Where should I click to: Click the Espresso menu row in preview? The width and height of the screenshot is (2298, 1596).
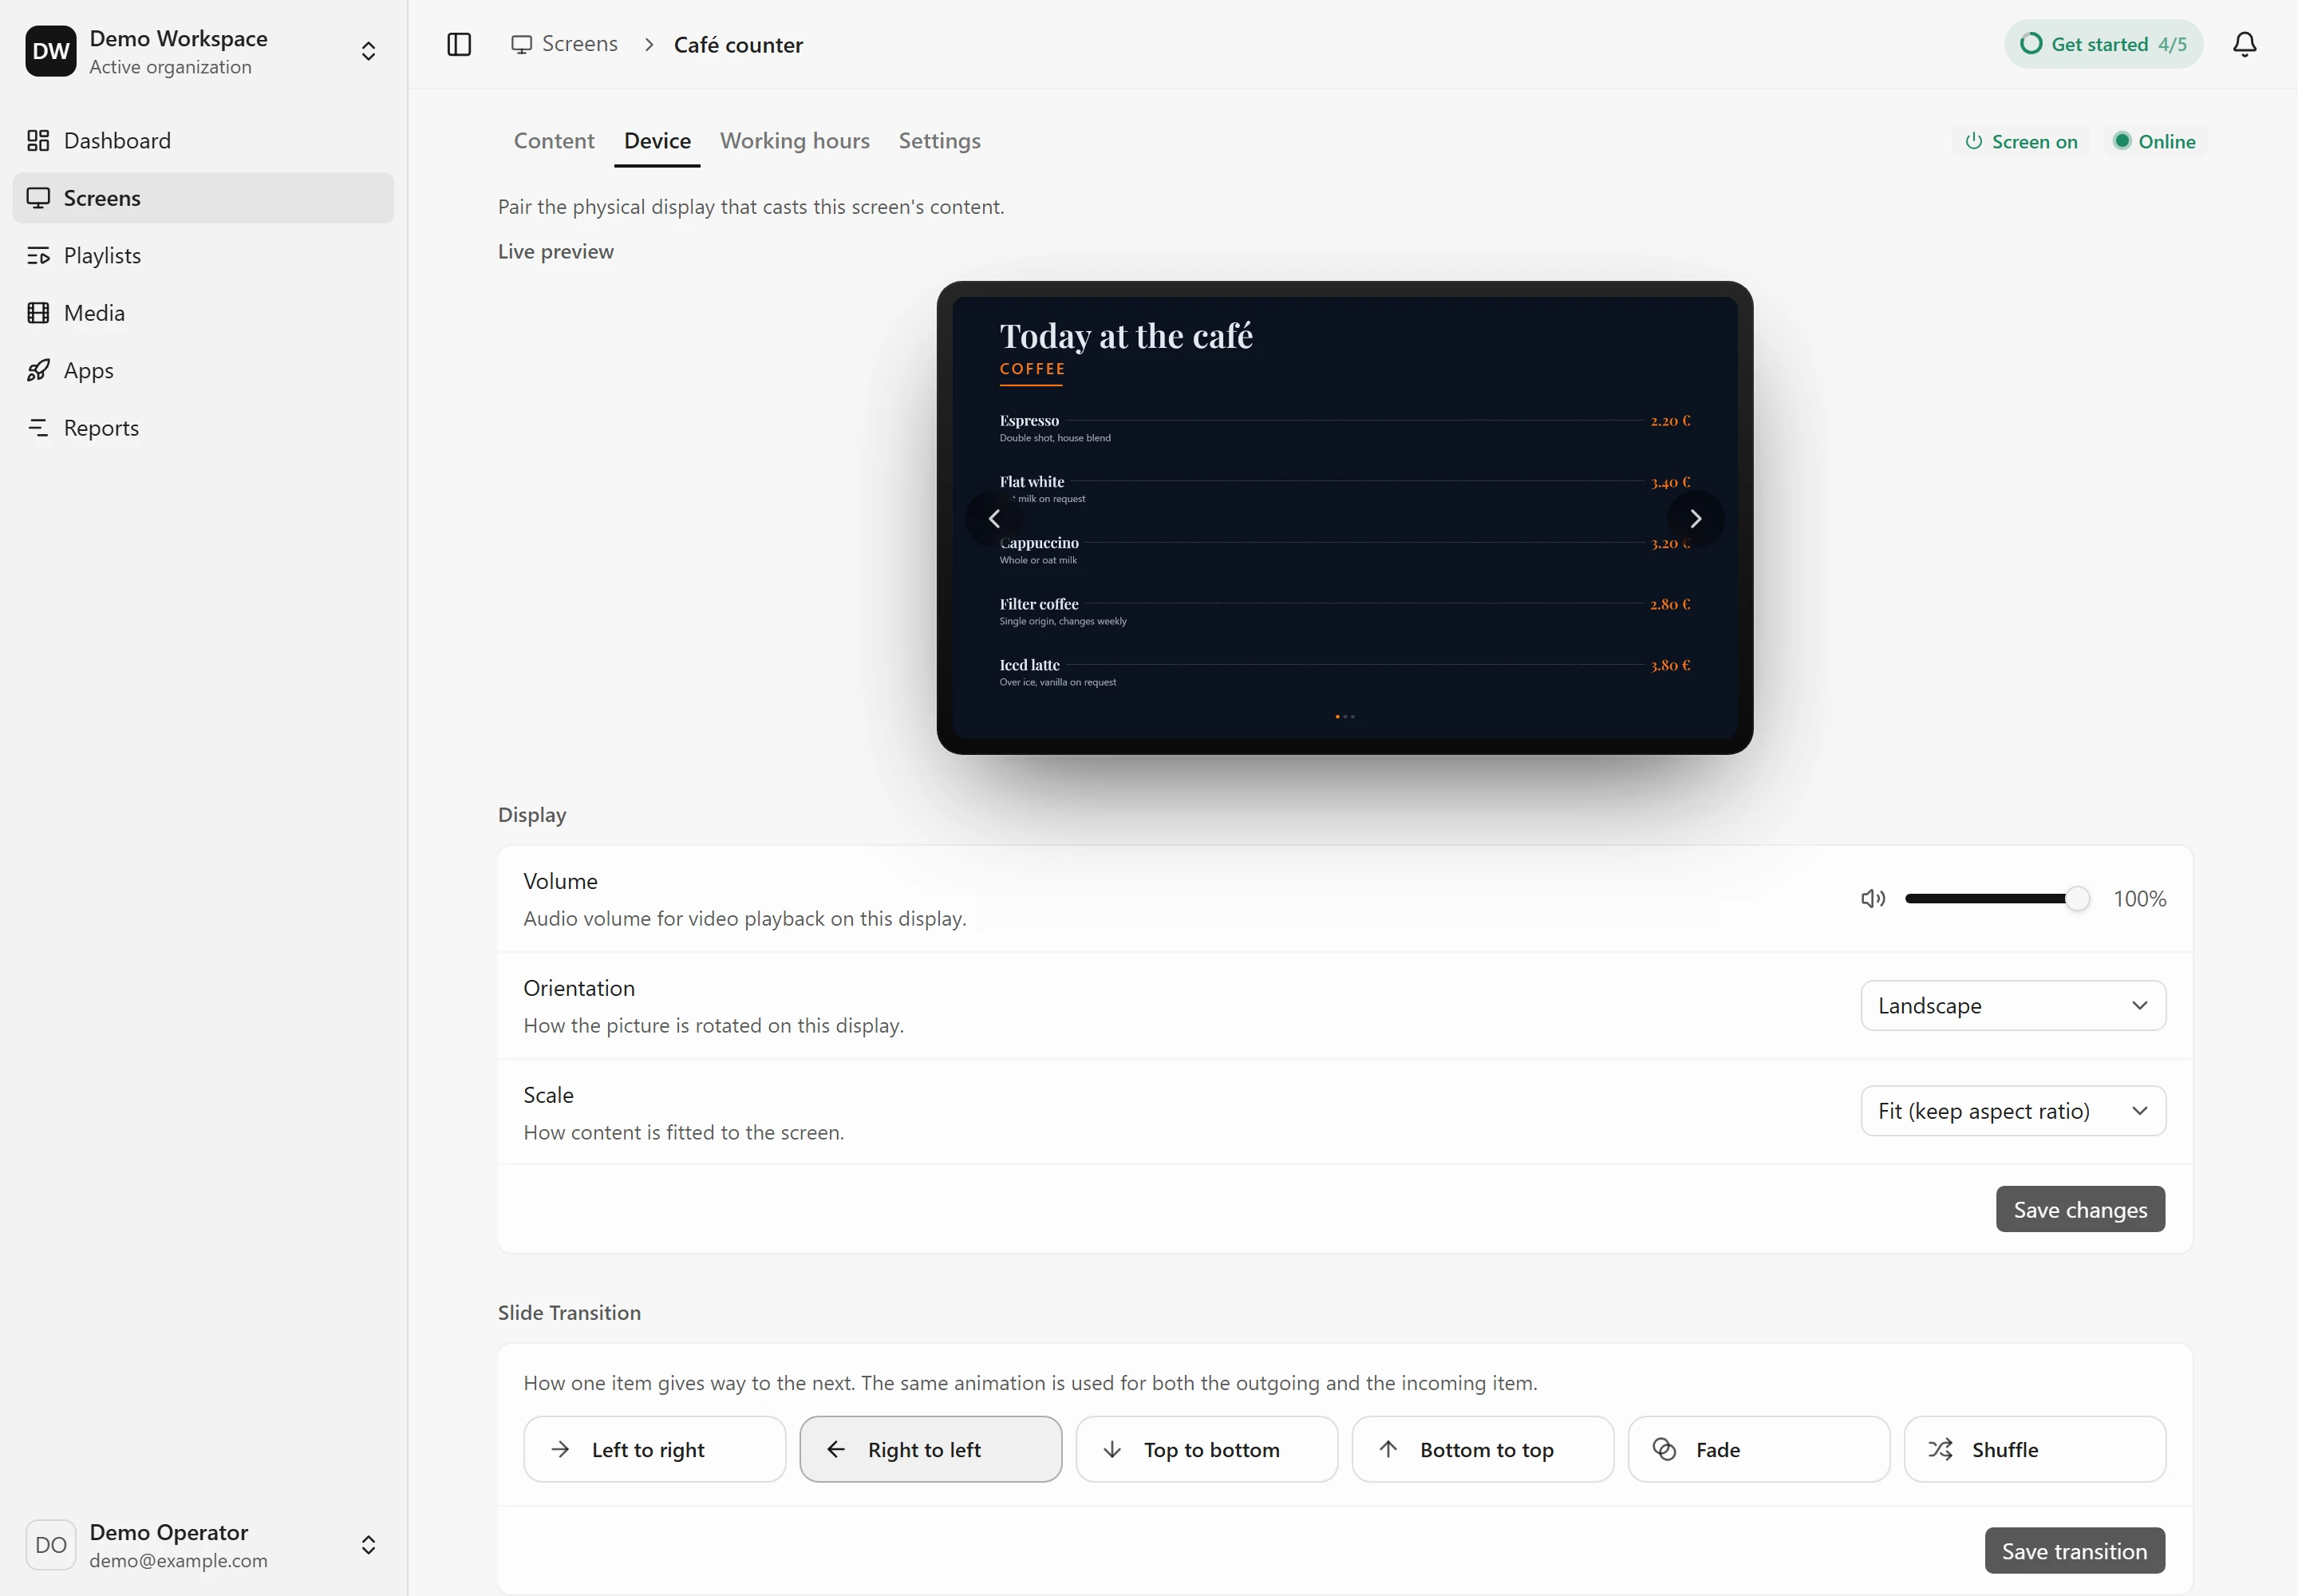pyautogui.click(x=1345, y=428)
